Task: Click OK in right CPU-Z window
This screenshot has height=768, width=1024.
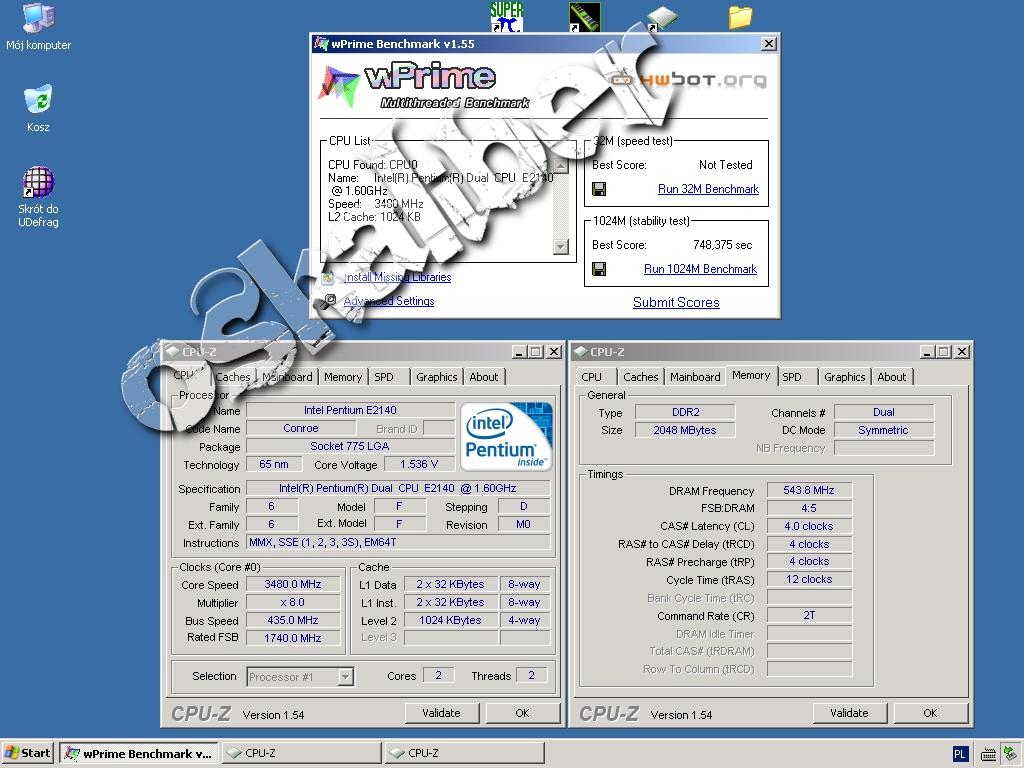Action: tap(931, 713)
